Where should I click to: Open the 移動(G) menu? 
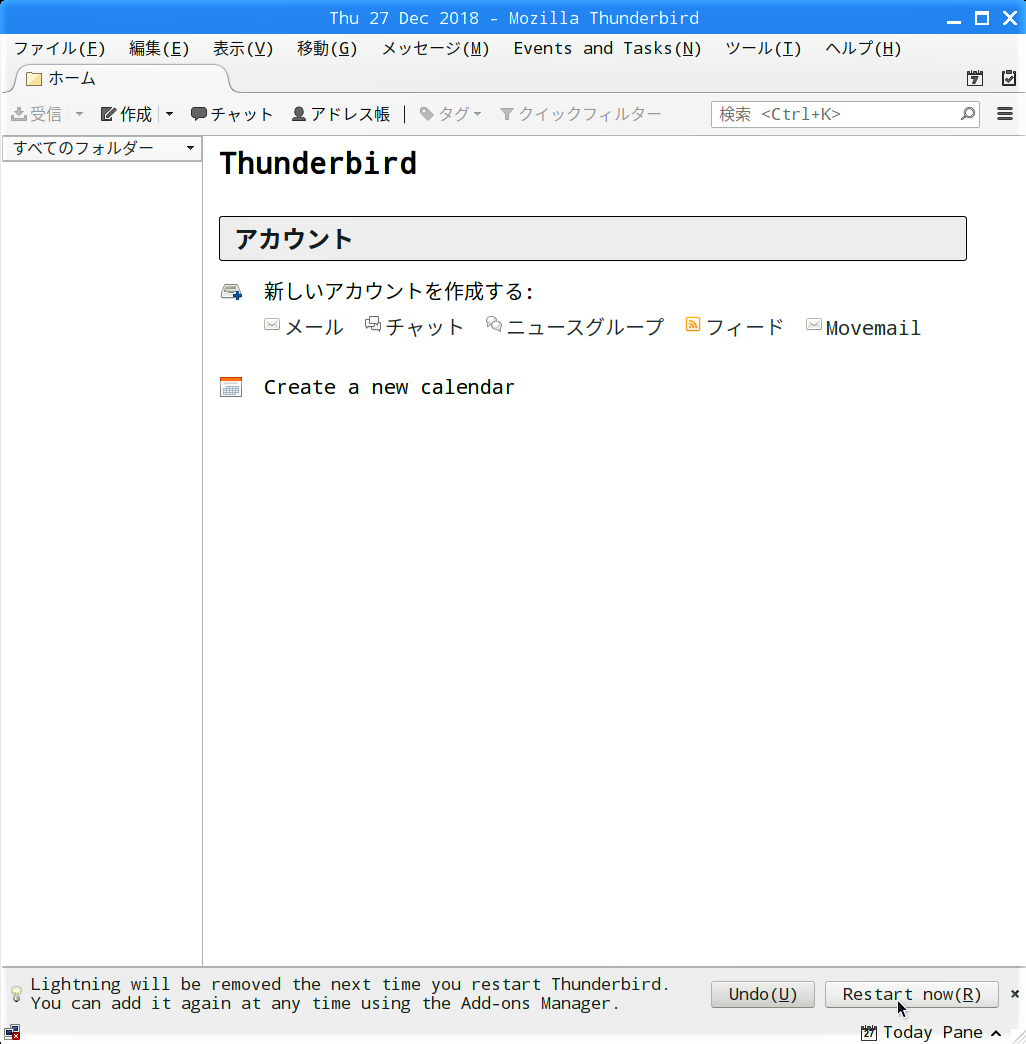327,49
